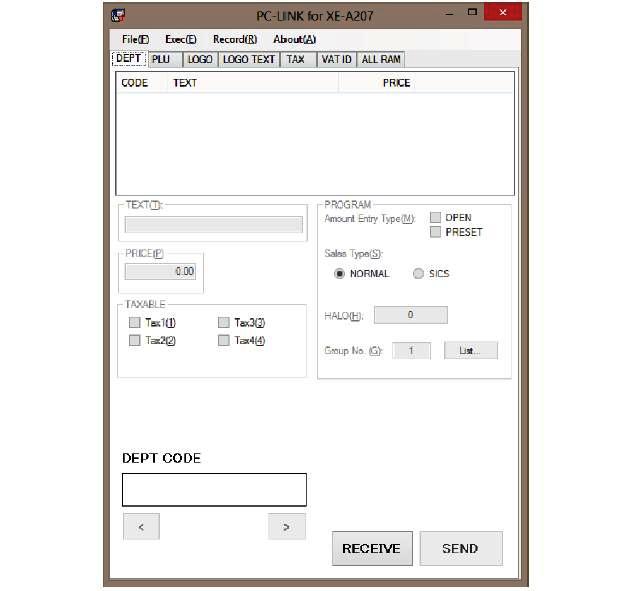Open the VAT ID tab
Screen dimensions: 640x591
click(x=335, y=59)
